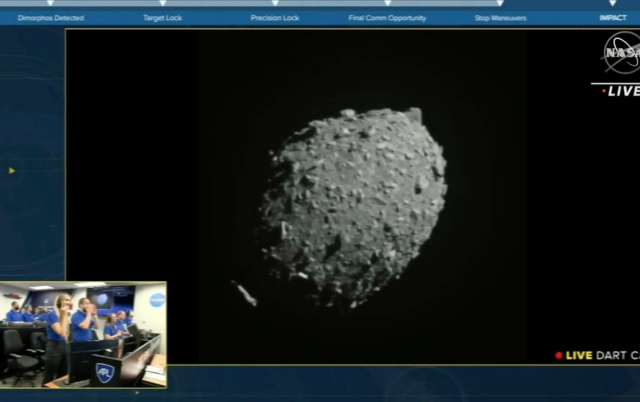Open the mission control picture-in-picture inset
The height and width of the screenshot is (402, 640).
[x=83, y=335]
